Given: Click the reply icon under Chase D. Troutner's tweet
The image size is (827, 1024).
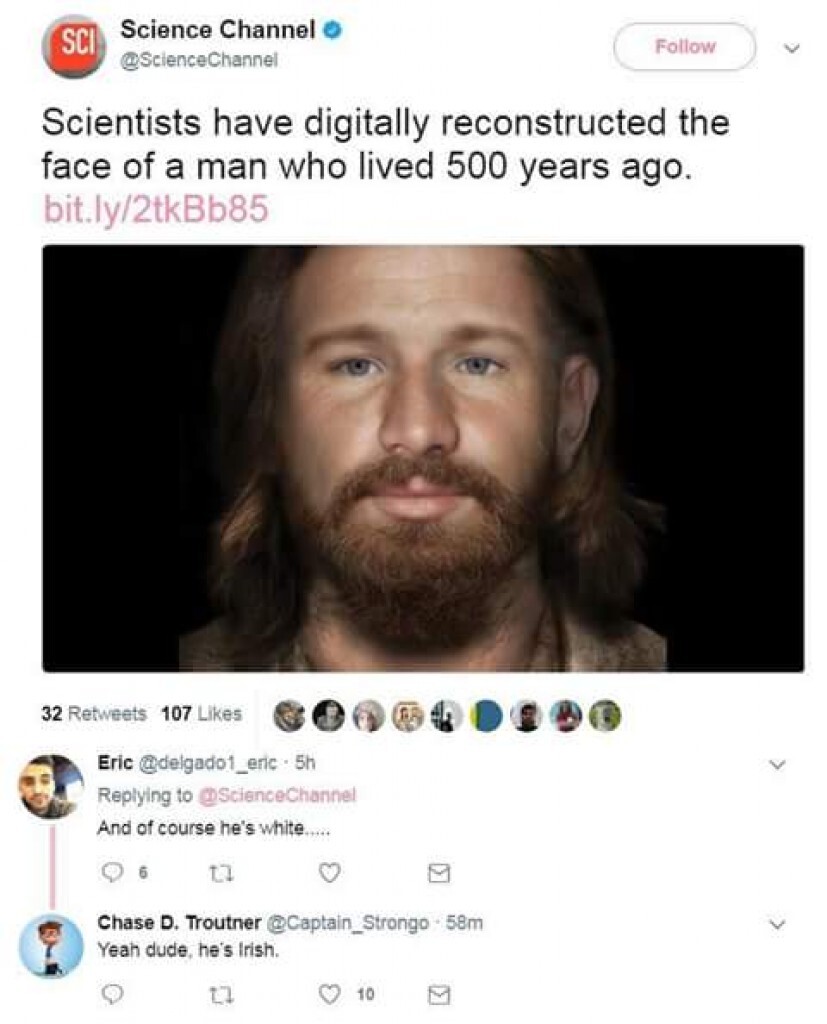Looking at the screenshot, I should pos(113,993).
